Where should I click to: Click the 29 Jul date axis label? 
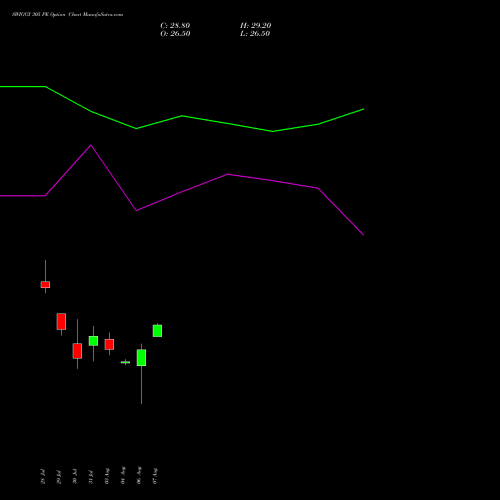point(59,476)
